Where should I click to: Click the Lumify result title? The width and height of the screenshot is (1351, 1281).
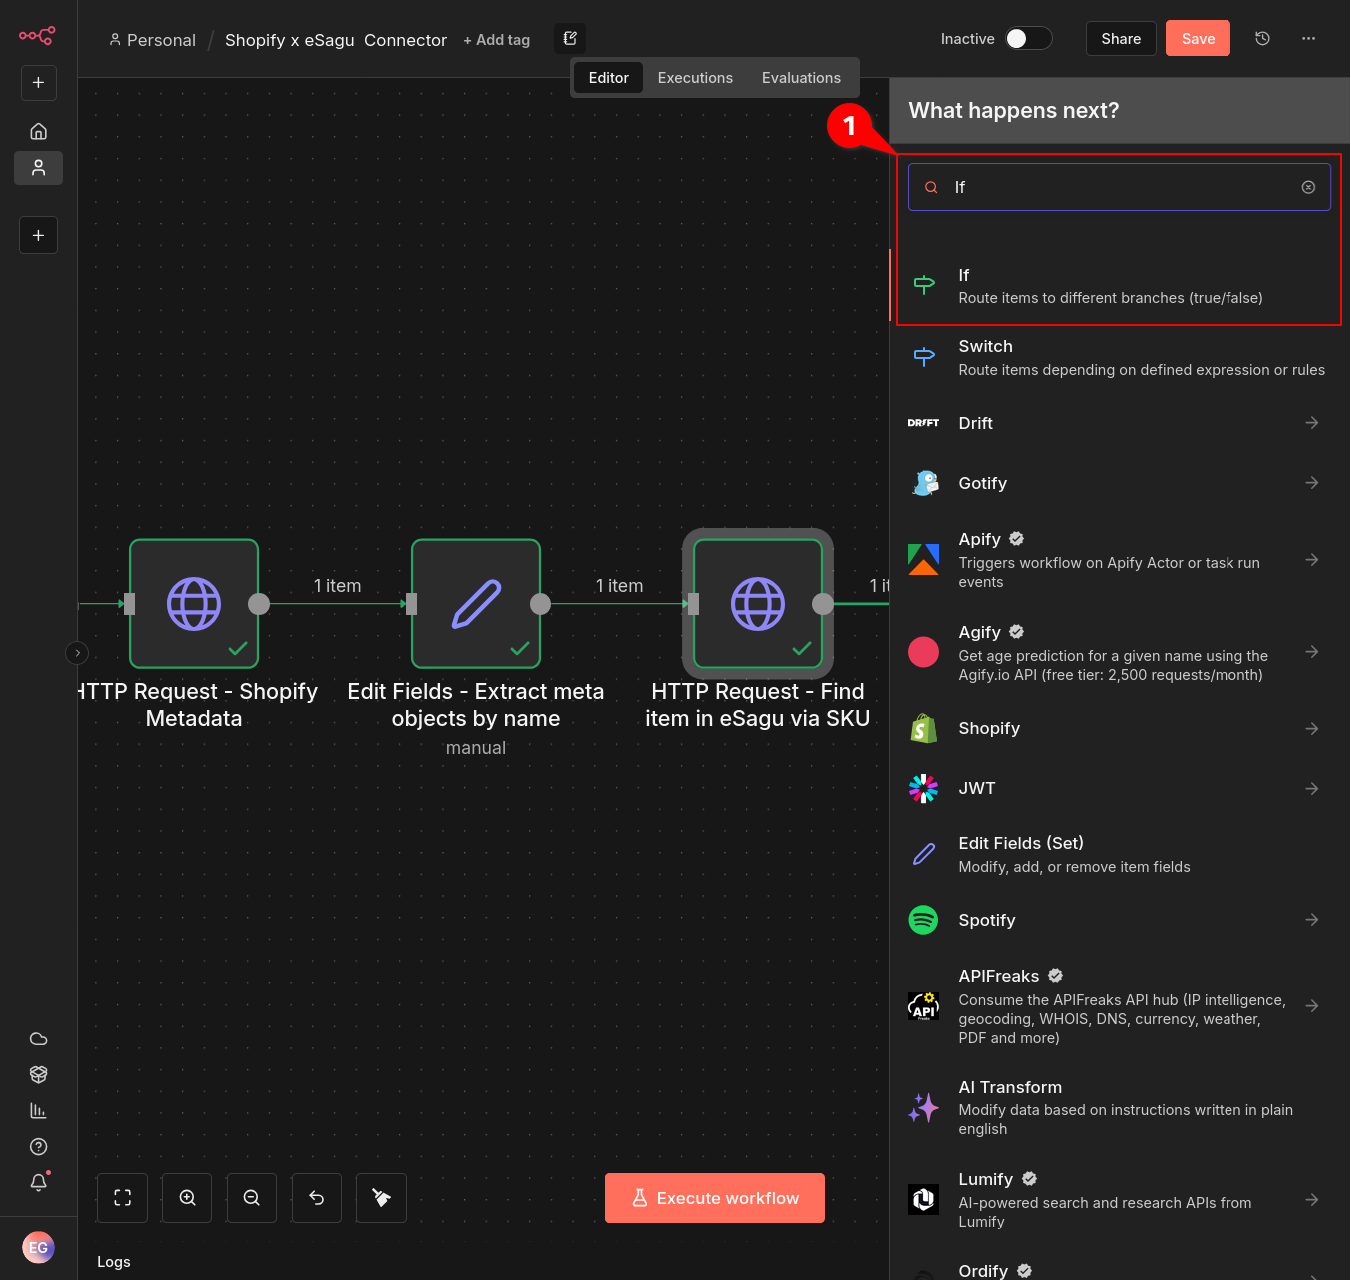click(x=986, y=1179)
